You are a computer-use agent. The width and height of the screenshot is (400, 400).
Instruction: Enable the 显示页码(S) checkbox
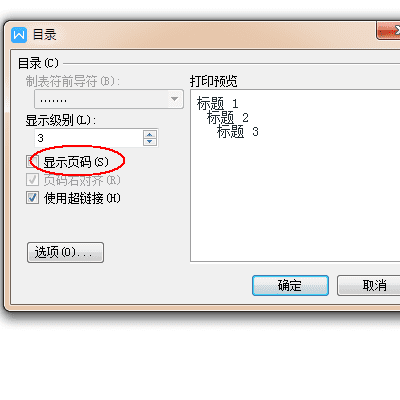(33, 162)
